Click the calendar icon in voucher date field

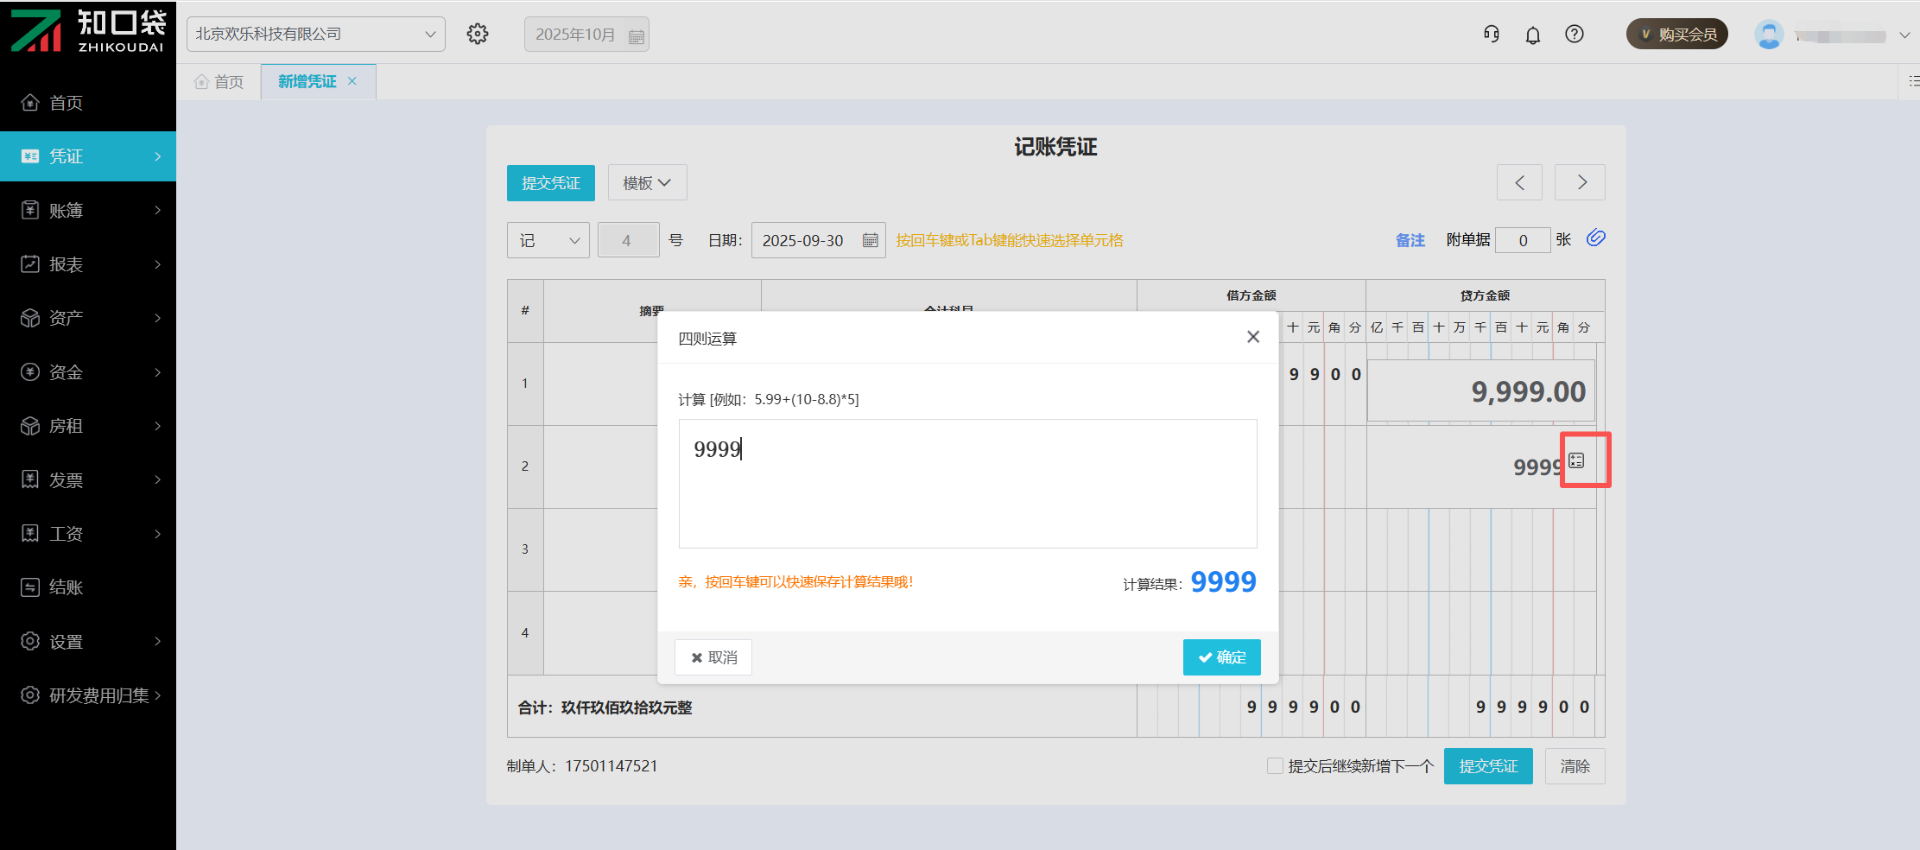pyautogui.click(x=870, y=240)
